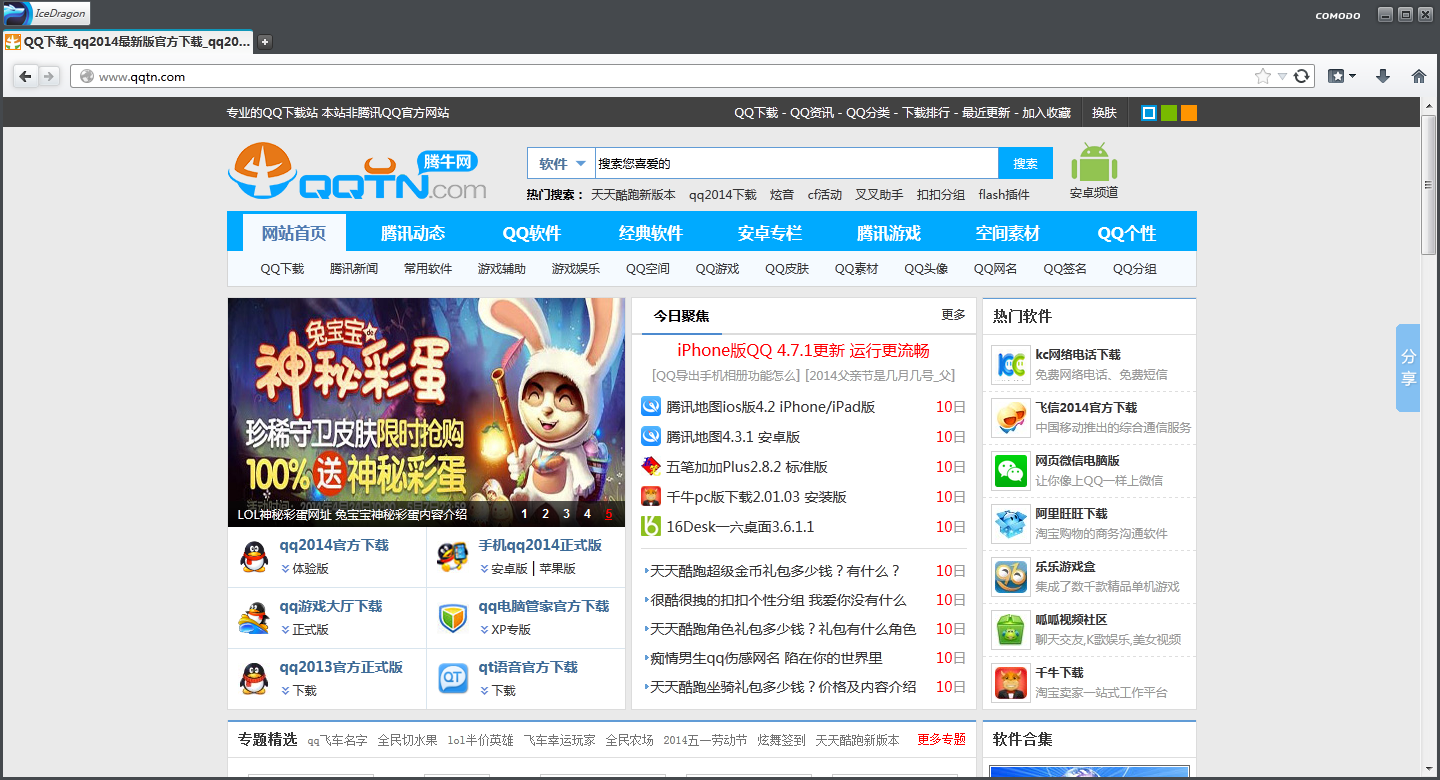The width and height of the screenshot is (1440, 780).
Task: Choose the blue skin color swatch
Action: (x=1150, y=113)
